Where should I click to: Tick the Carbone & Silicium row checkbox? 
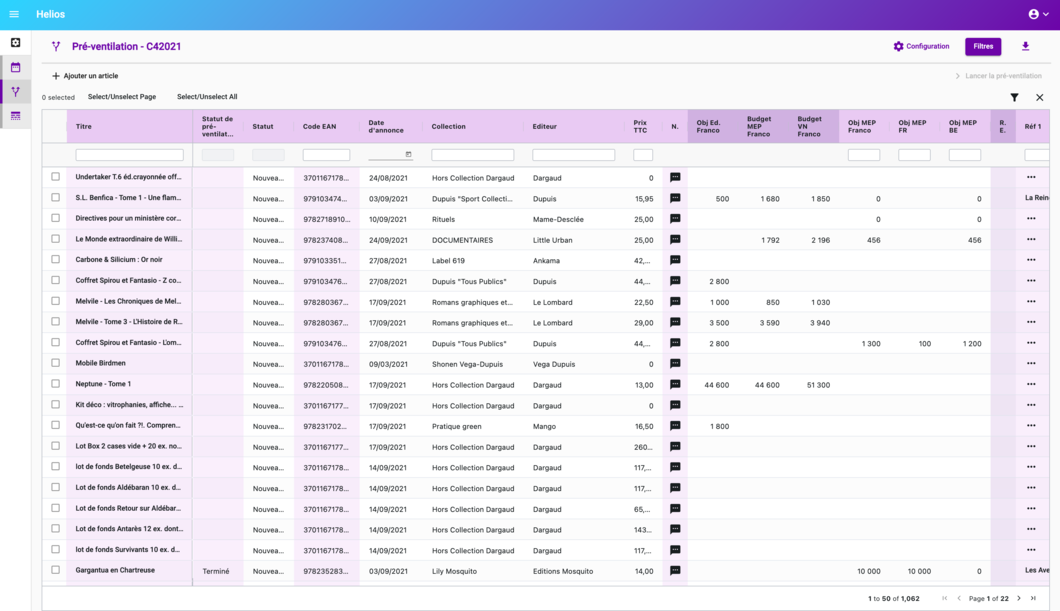[x=56, y=260]
